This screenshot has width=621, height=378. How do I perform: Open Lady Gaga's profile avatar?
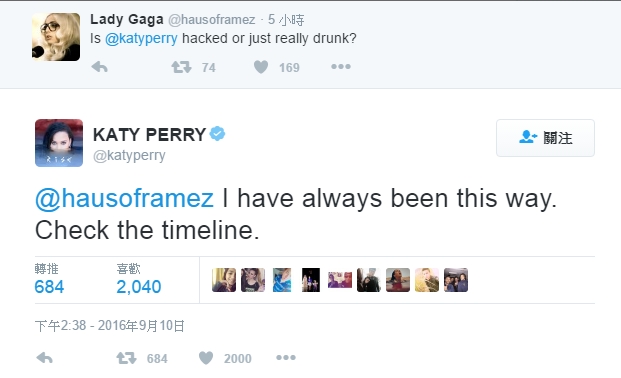56,37
